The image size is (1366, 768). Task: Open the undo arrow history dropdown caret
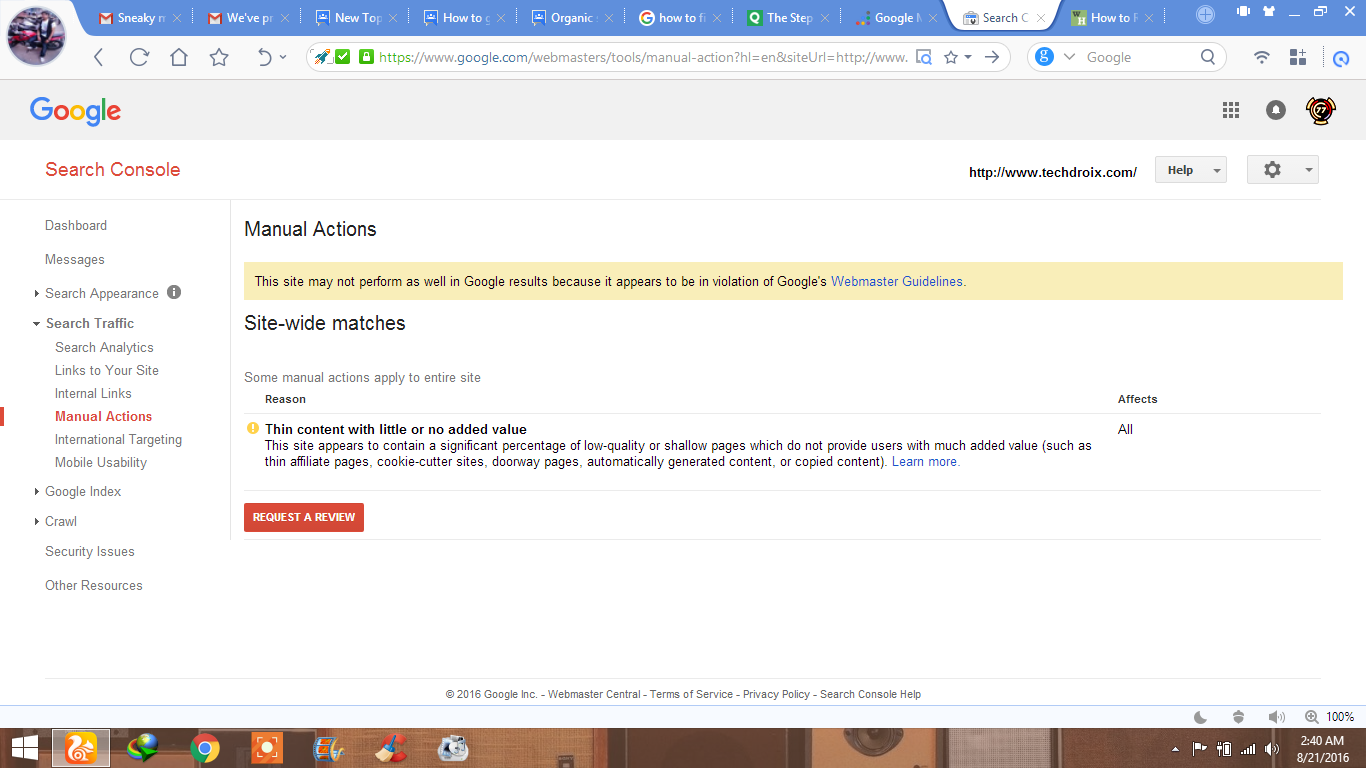coord(283,57)
